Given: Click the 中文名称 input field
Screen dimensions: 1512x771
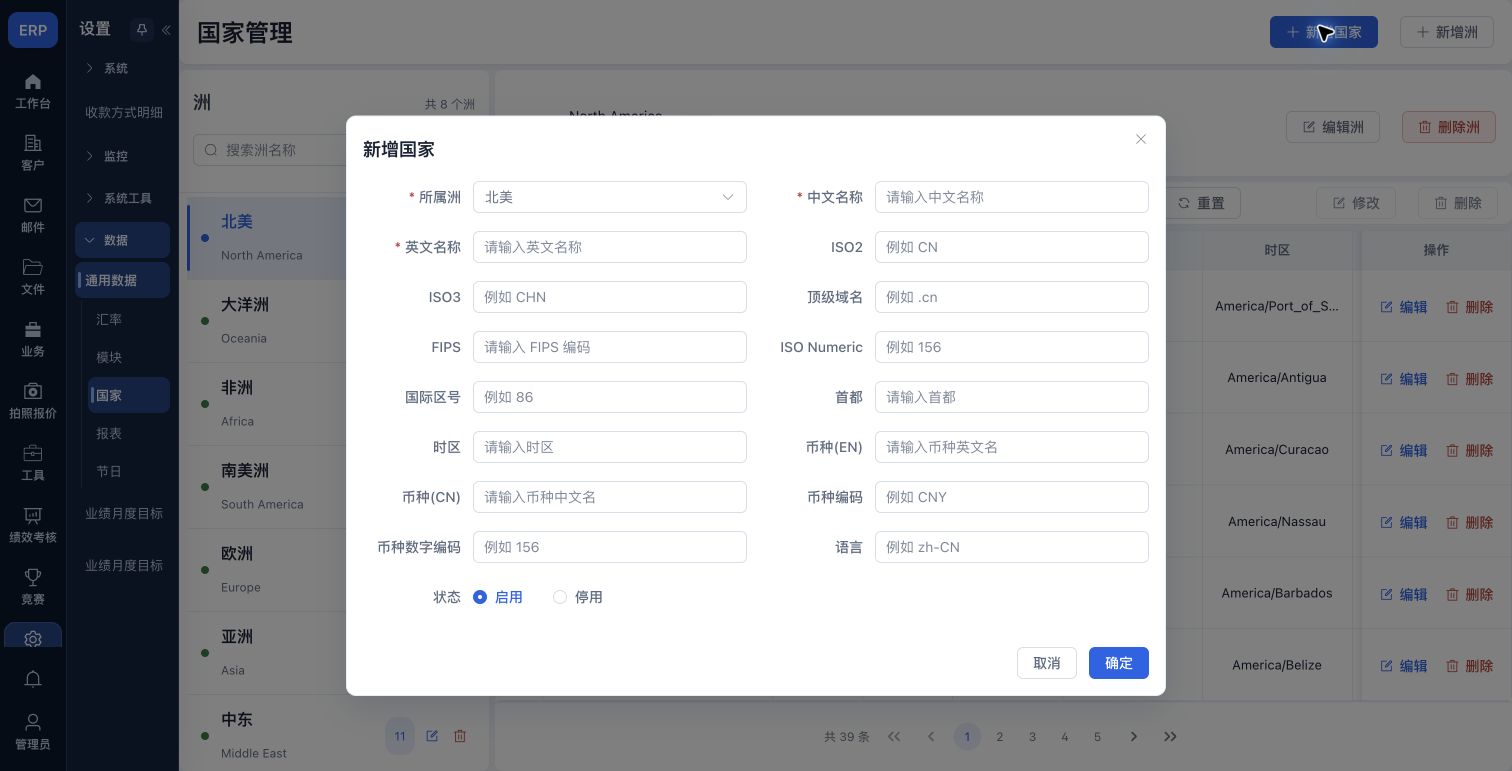Looking at the screenshot, I should pyautogui.click(x=1012, y=197).
